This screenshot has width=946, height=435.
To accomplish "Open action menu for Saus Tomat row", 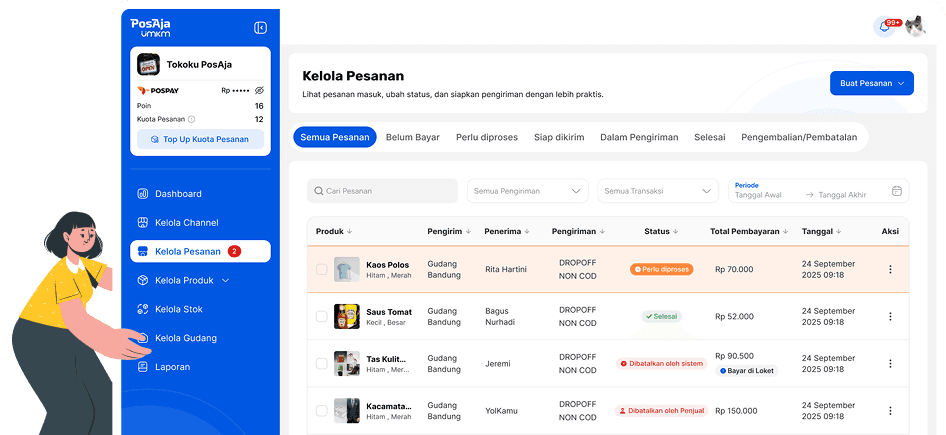I will pyautogui.click(x=890, y=317).
